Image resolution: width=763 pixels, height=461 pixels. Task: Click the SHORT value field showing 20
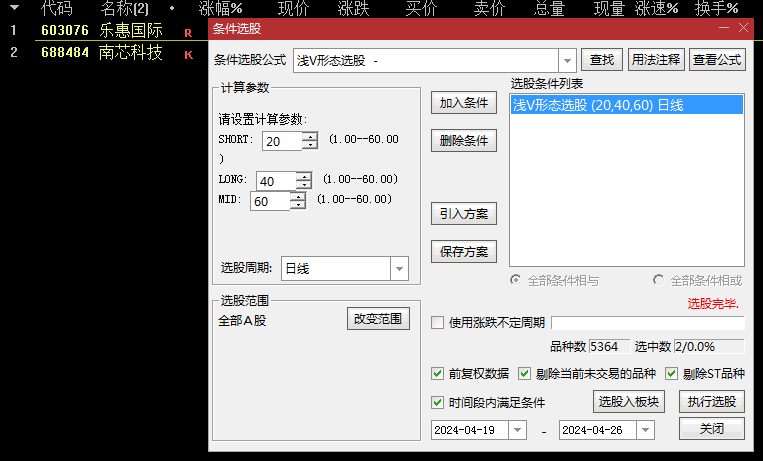[282, 141]
